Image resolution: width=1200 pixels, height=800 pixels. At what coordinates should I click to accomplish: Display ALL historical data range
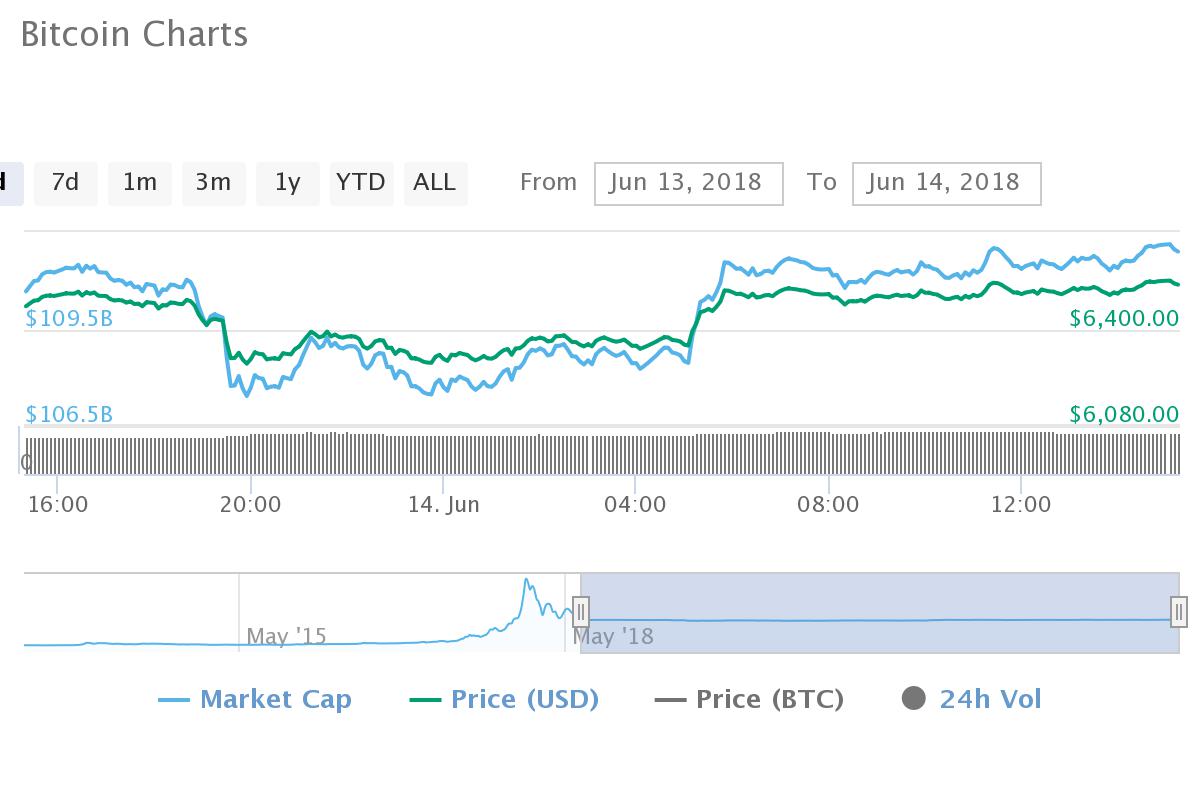pos(435,183)
